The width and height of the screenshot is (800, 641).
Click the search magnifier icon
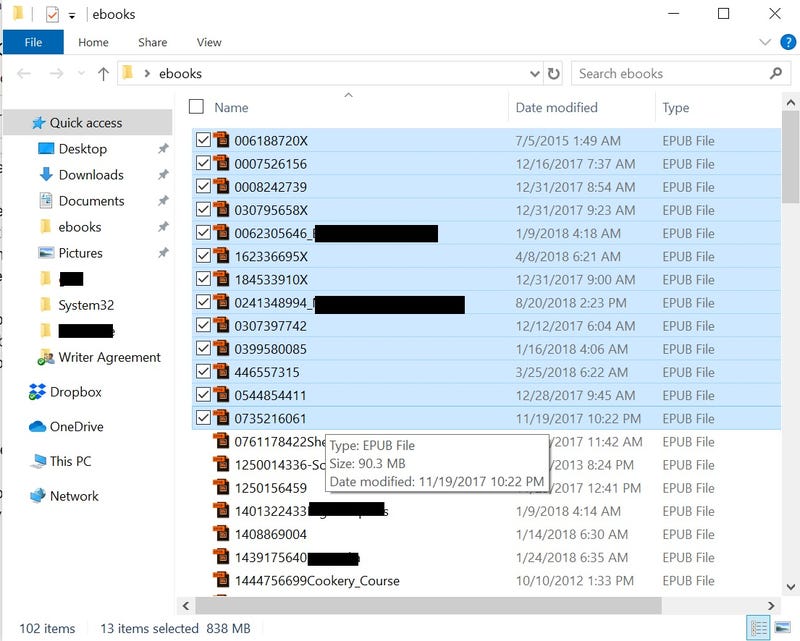[x=776, y=74]
